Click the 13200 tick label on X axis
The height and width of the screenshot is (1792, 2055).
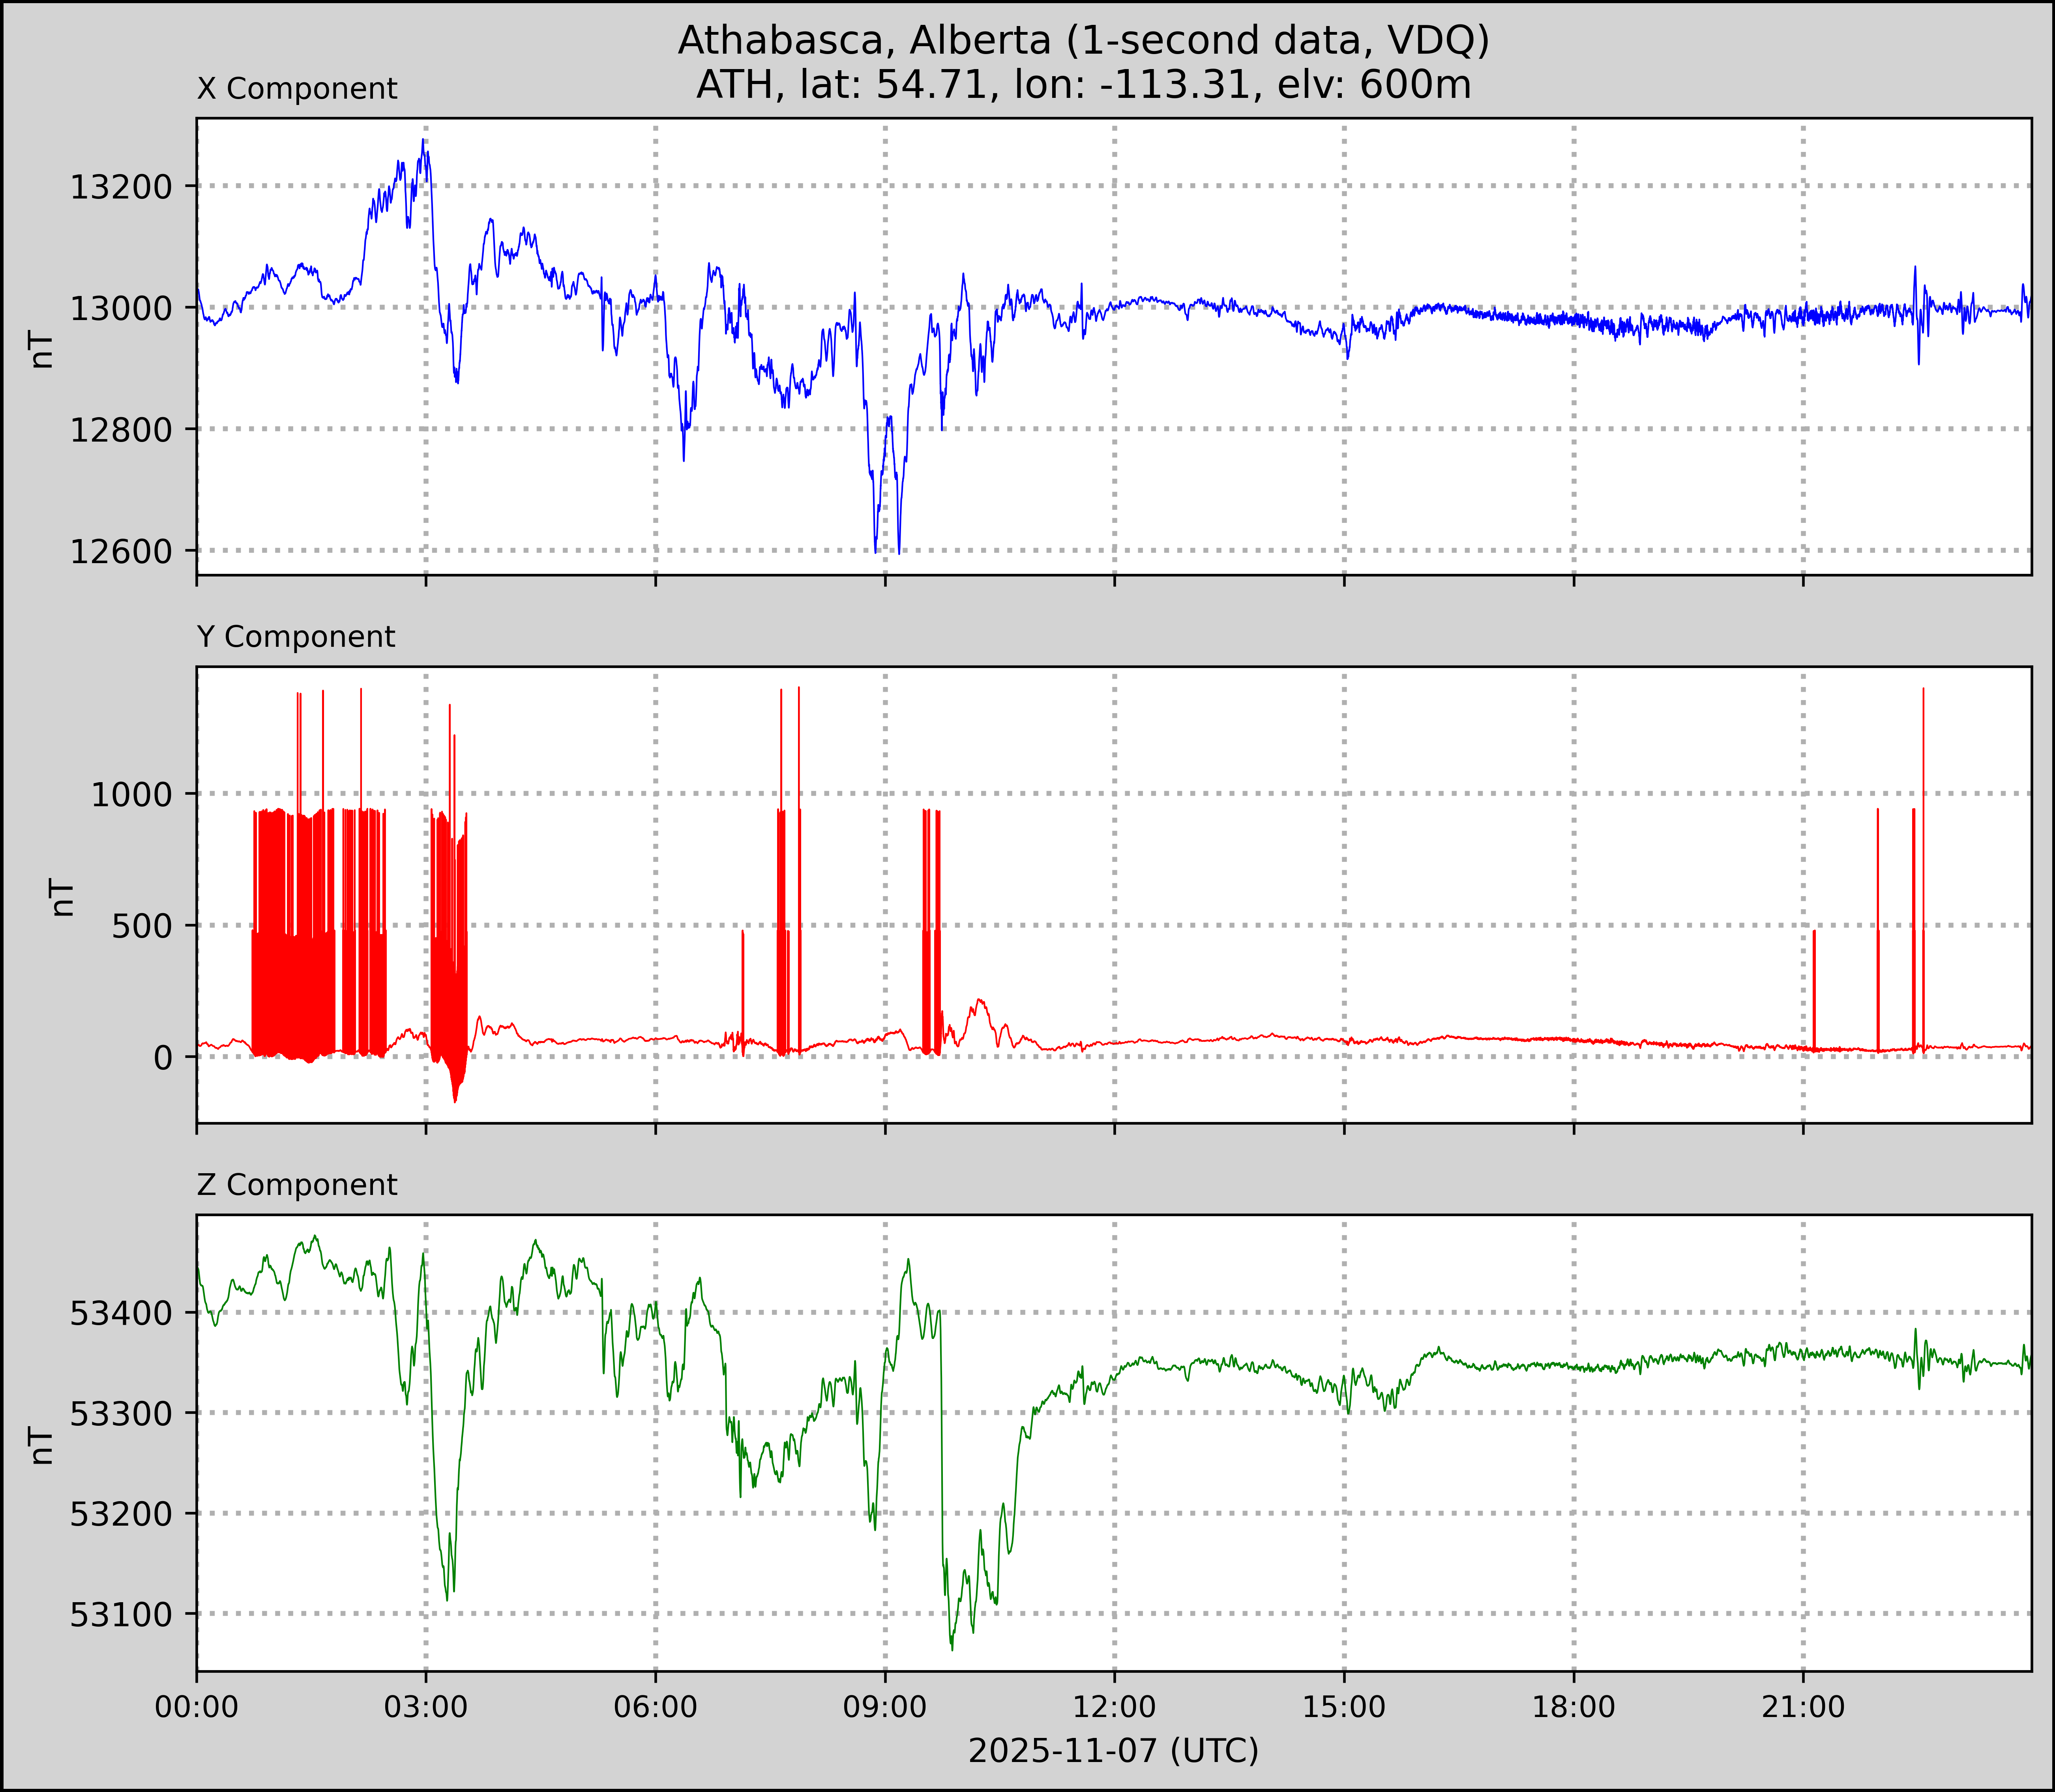click(x=121, y=187)
